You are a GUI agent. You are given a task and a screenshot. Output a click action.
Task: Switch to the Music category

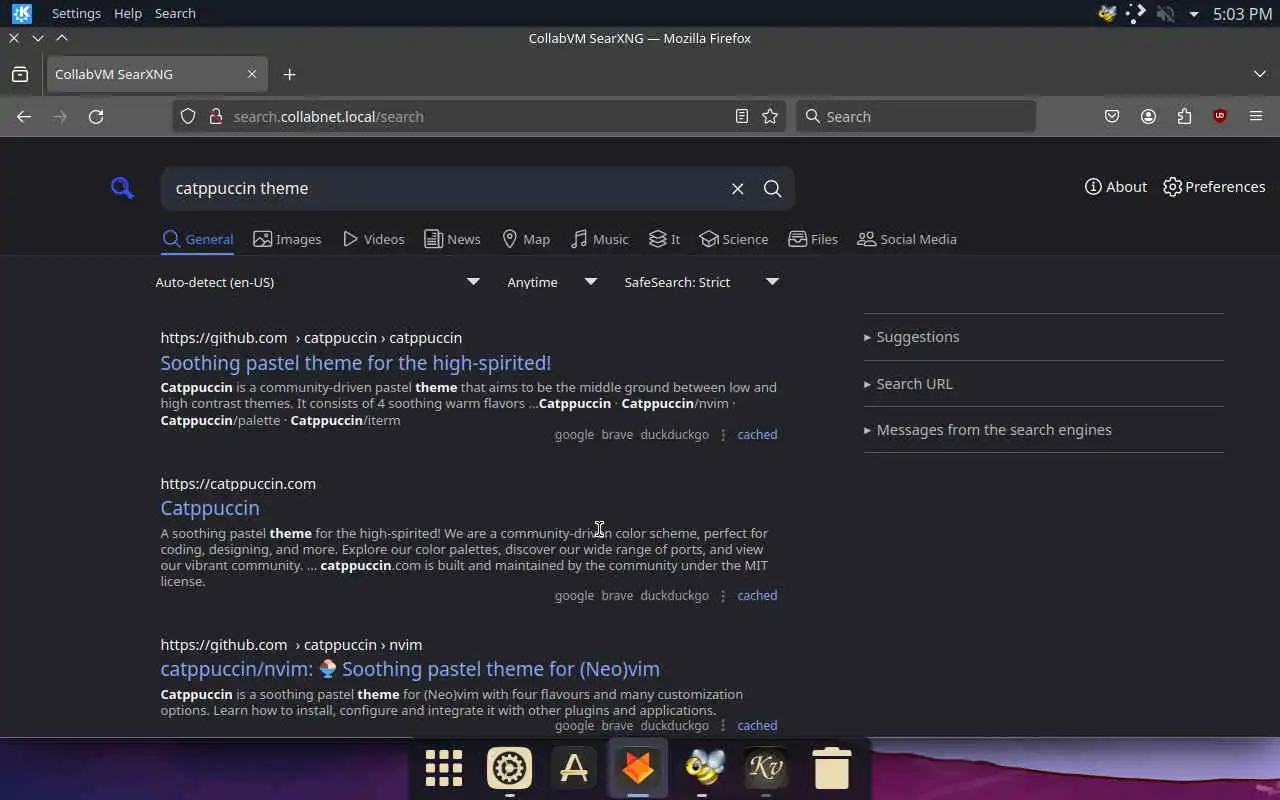click(x=600, y=239)
